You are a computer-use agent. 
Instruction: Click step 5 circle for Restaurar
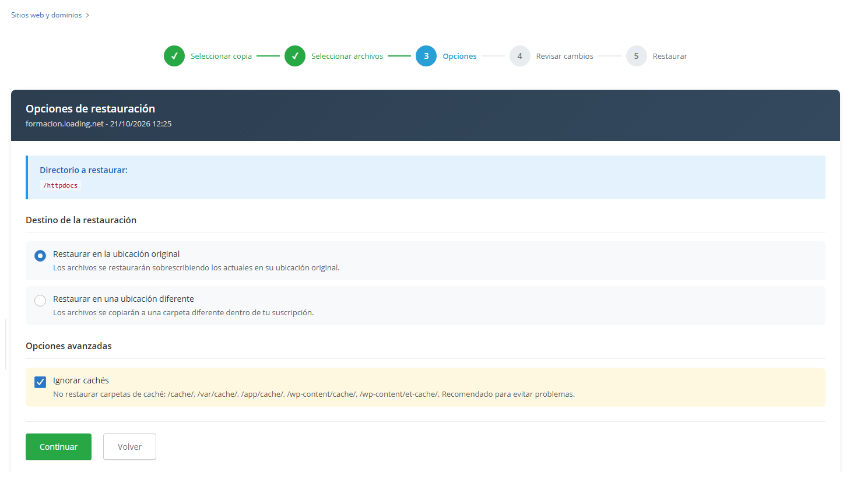click(636, 56)
